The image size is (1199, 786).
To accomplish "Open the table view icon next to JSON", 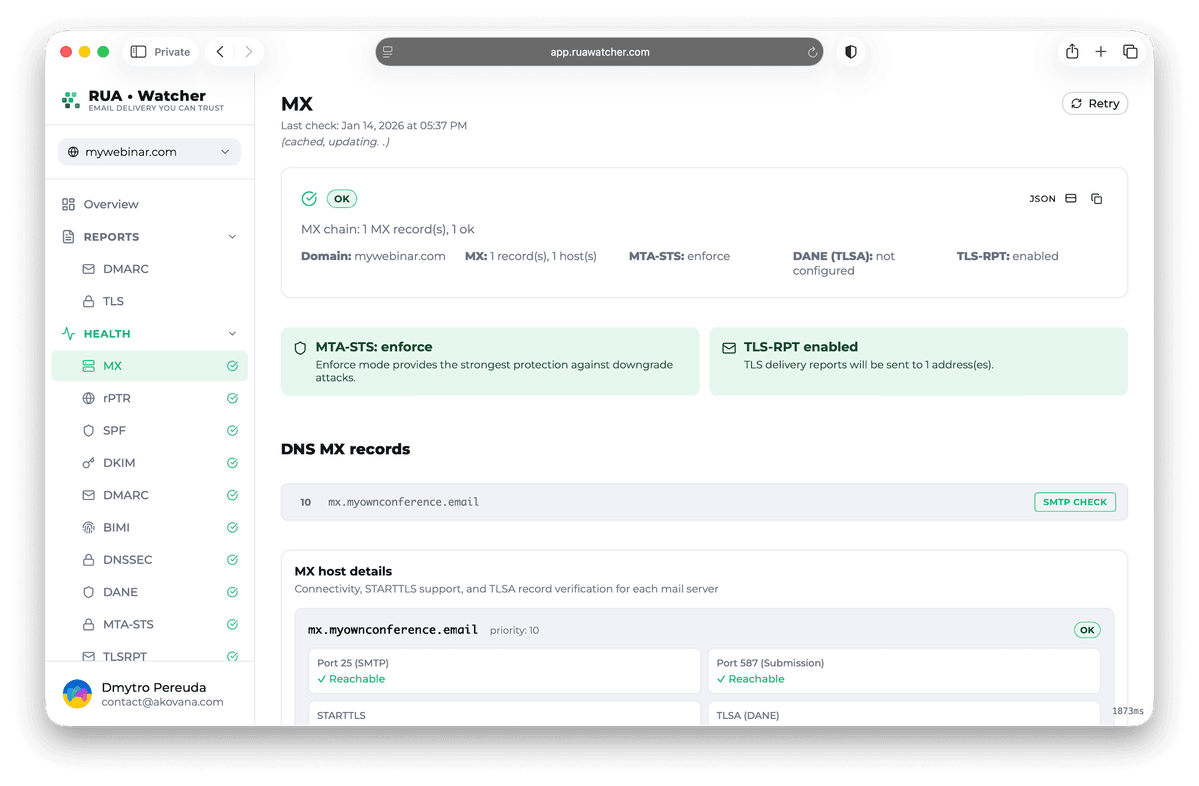I will (1070, 198).
